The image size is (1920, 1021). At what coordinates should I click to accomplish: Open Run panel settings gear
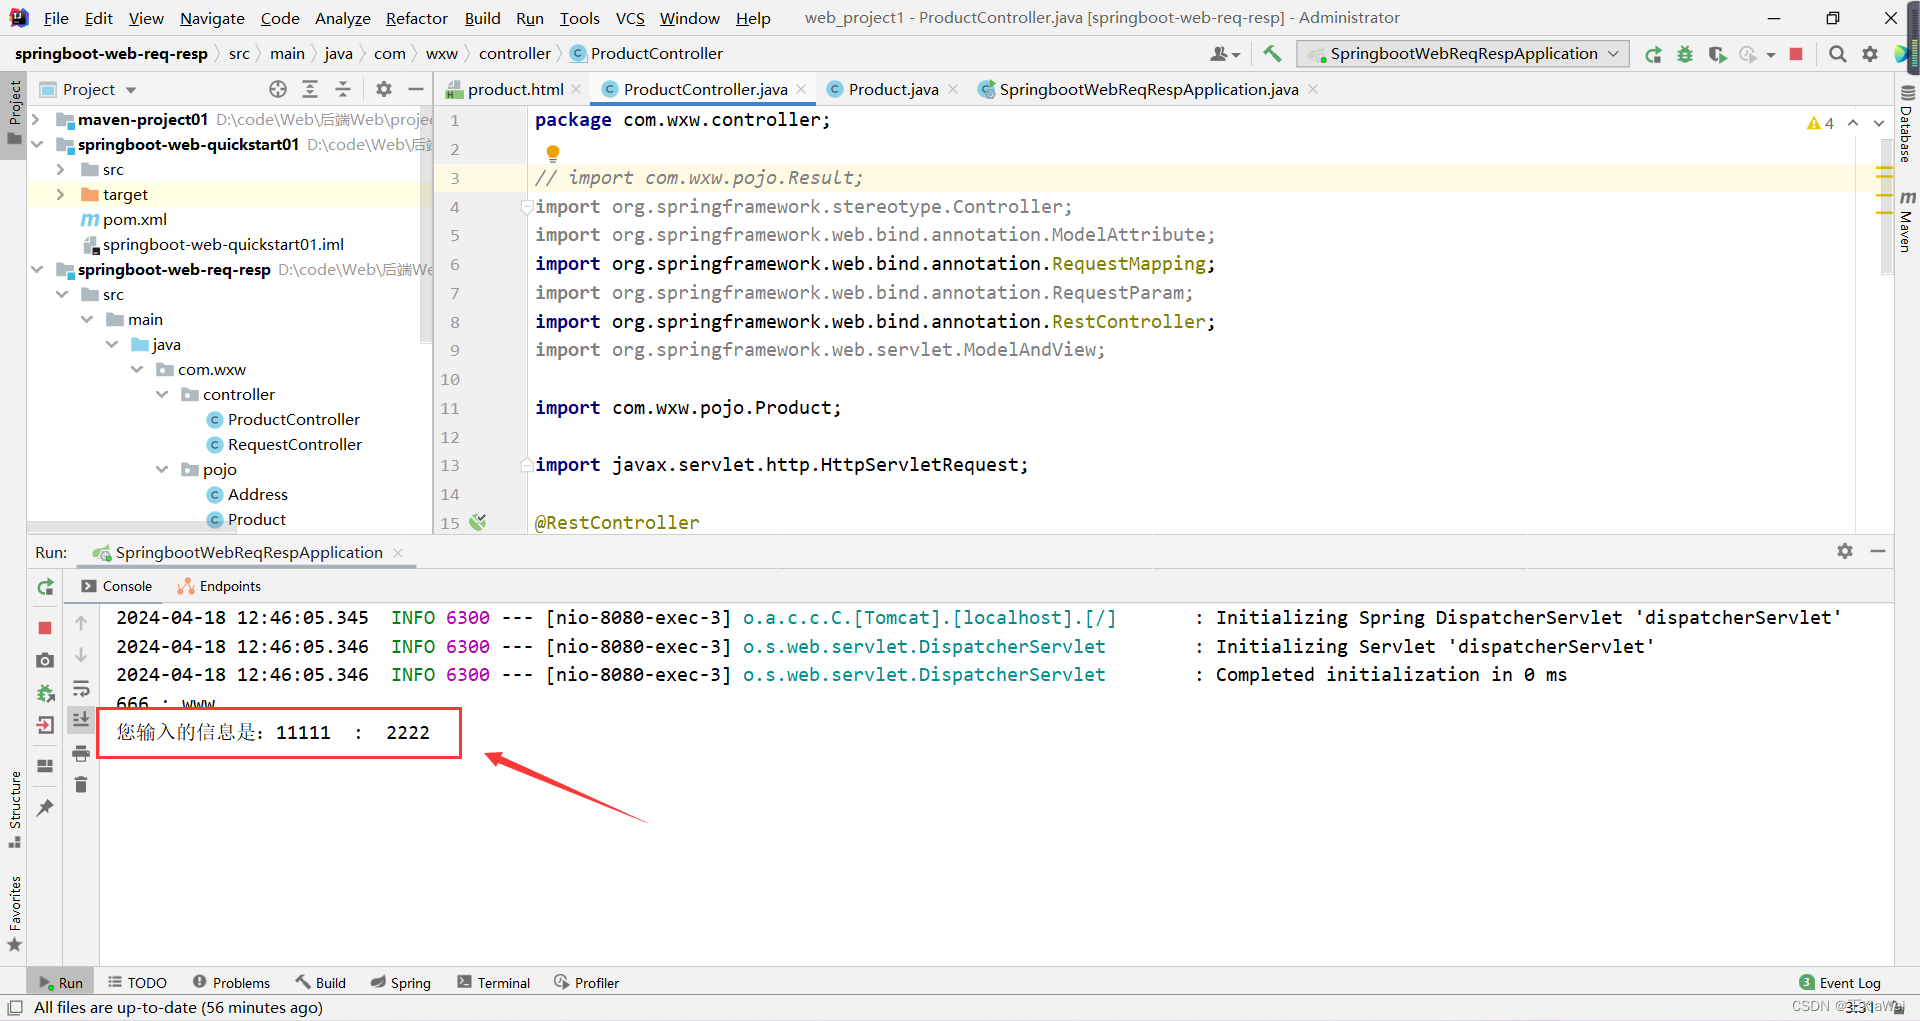(x=1845, y=551)
